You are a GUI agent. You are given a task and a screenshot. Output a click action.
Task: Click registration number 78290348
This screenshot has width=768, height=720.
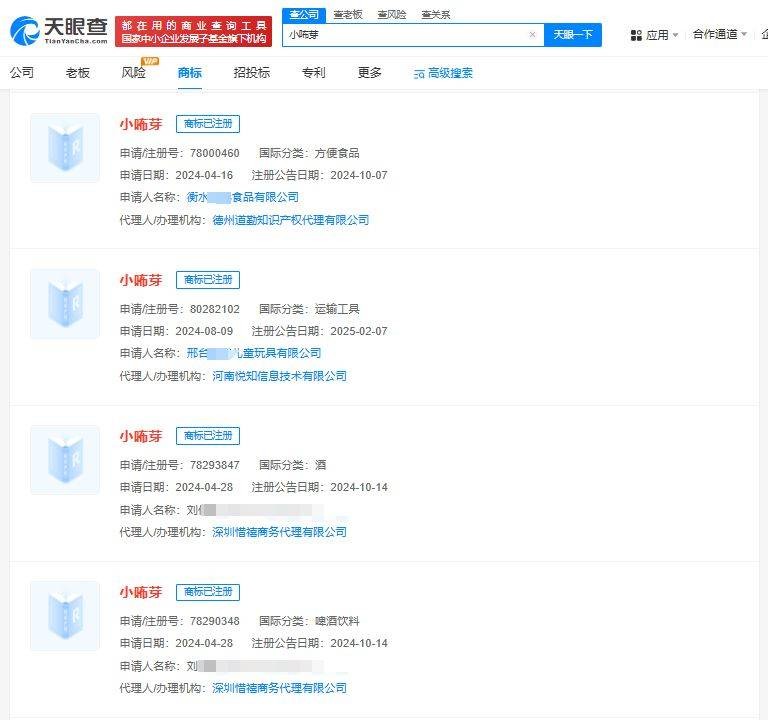point(215,621)
